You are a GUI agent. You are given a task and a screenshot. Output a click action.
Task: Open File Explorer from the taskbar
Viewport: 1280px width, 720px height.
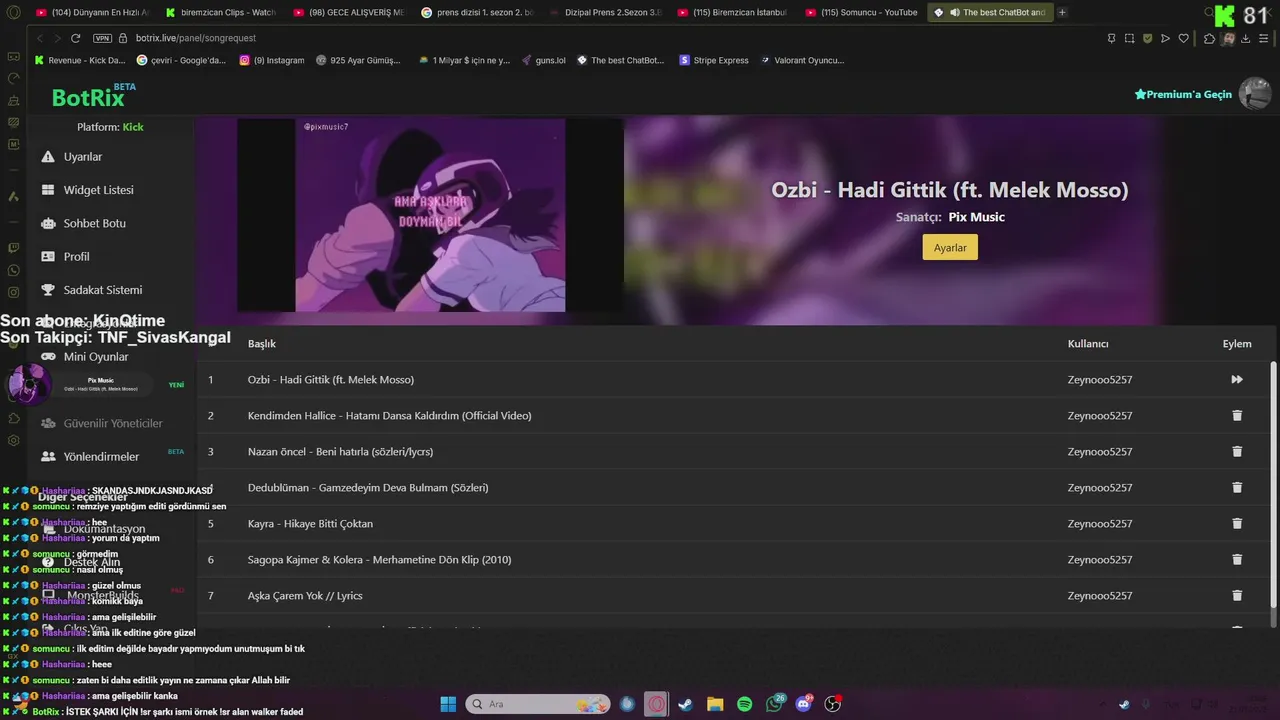click(715, 704)
